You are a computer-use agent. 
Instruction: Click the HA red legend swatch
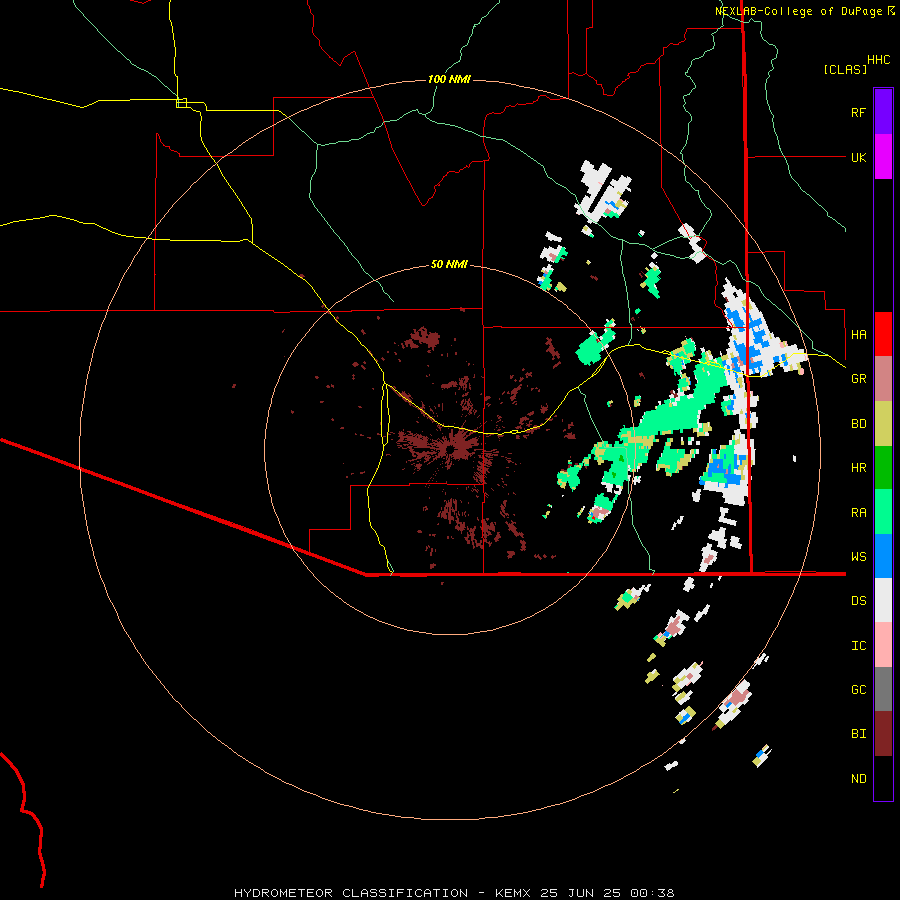point(883,334)
